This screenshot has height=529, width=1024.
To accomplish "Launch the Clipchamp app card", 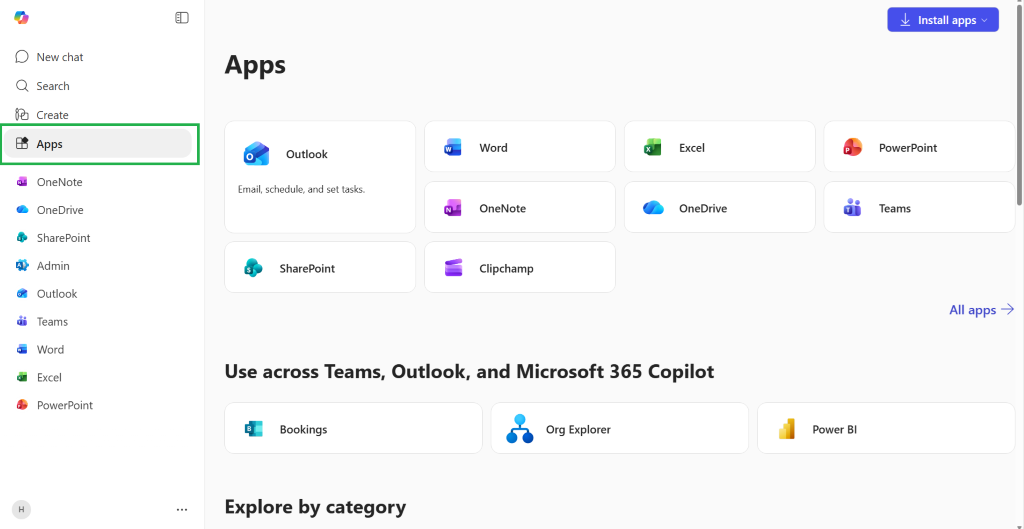I will [x=520, y=268].
